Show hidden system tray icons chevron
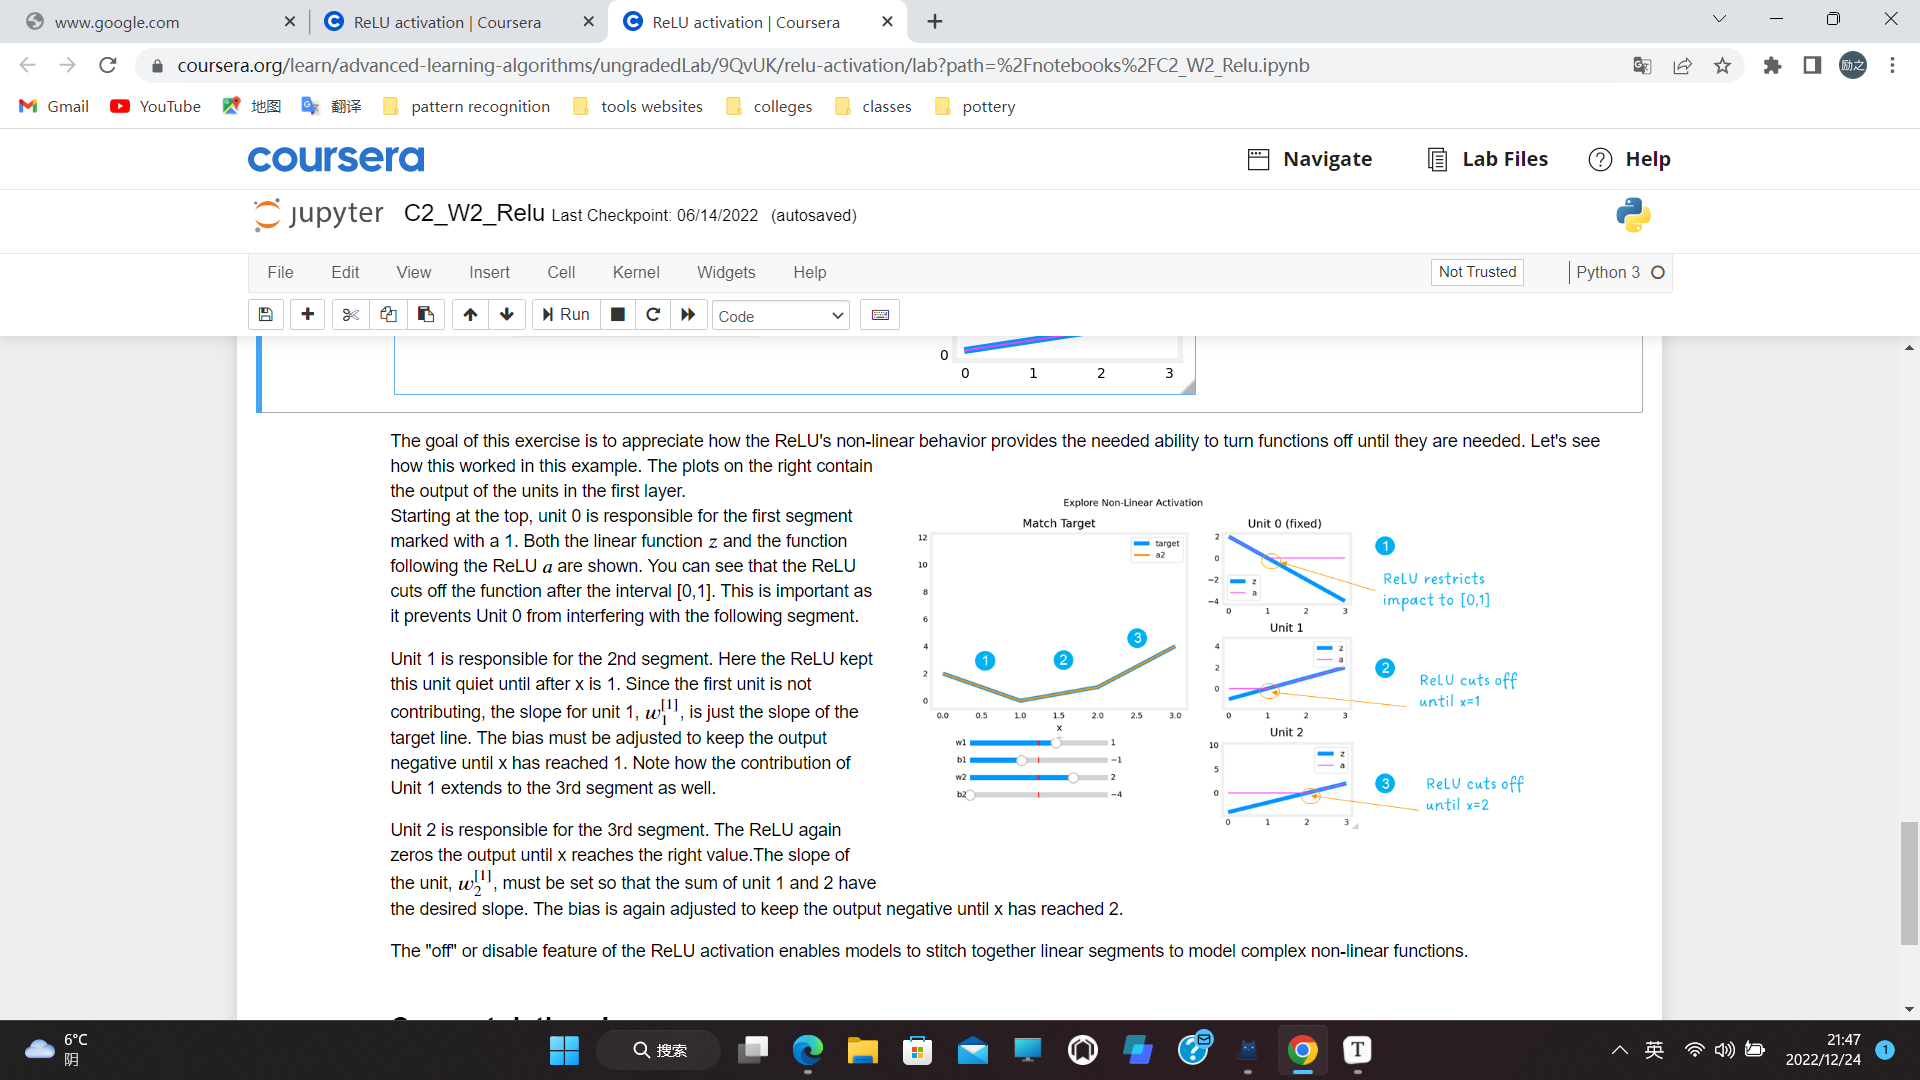 point(1619,1050)
